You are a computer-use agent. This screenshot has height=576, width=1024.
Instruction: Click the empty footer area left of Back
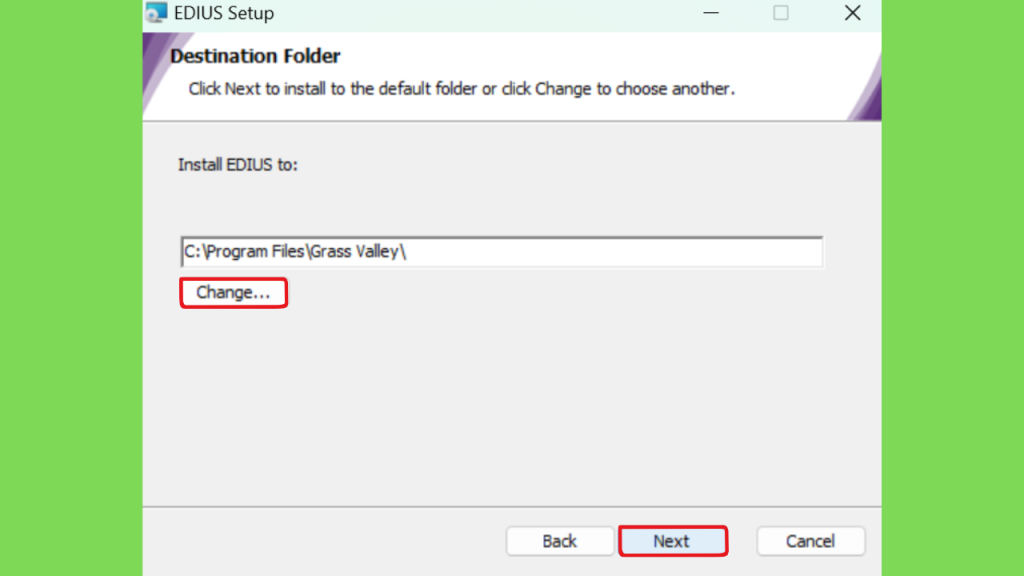point(323,541)
